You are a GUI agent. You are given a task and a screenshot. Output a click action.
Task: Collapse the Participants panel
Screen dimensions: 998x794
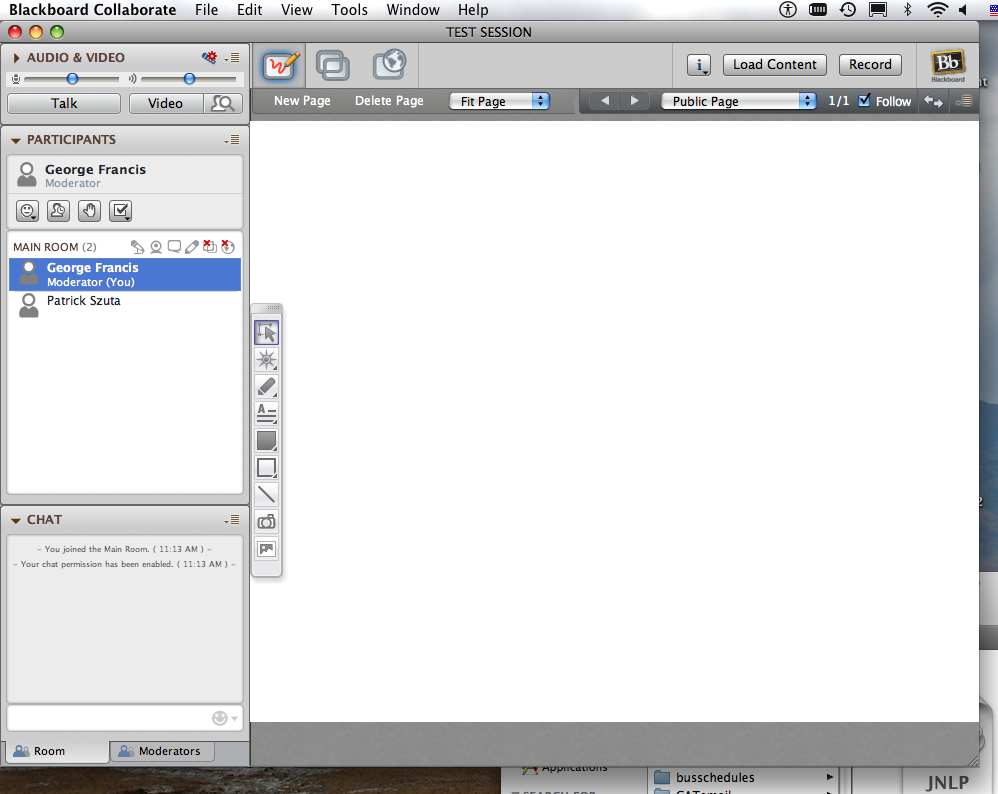(x=16, y=140)
